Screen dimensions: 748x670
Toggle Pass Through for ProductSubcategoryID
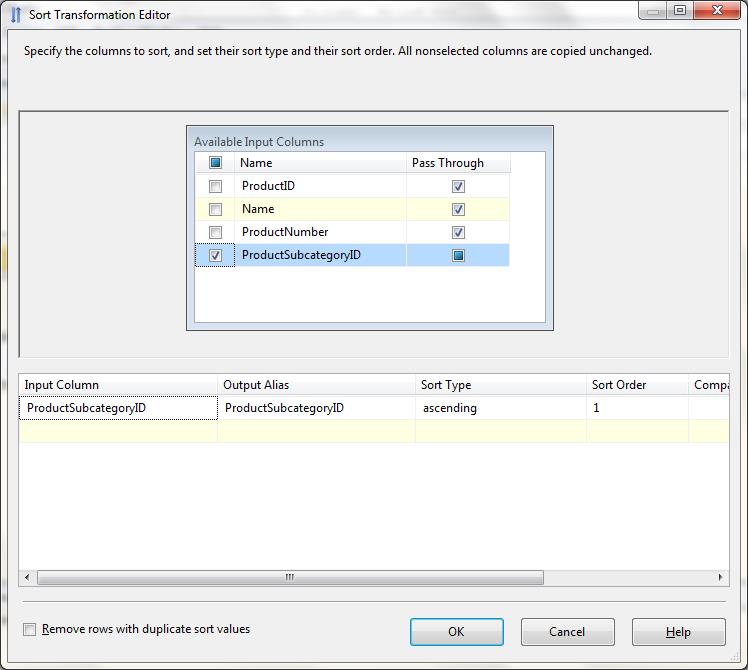coord(458,256)
